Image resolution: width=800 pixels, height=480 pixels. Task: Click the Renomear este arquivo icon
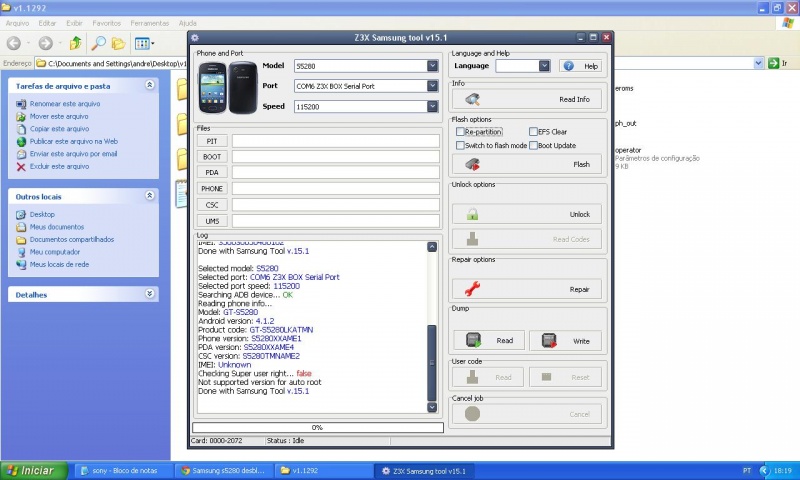(x=21, y=104)
